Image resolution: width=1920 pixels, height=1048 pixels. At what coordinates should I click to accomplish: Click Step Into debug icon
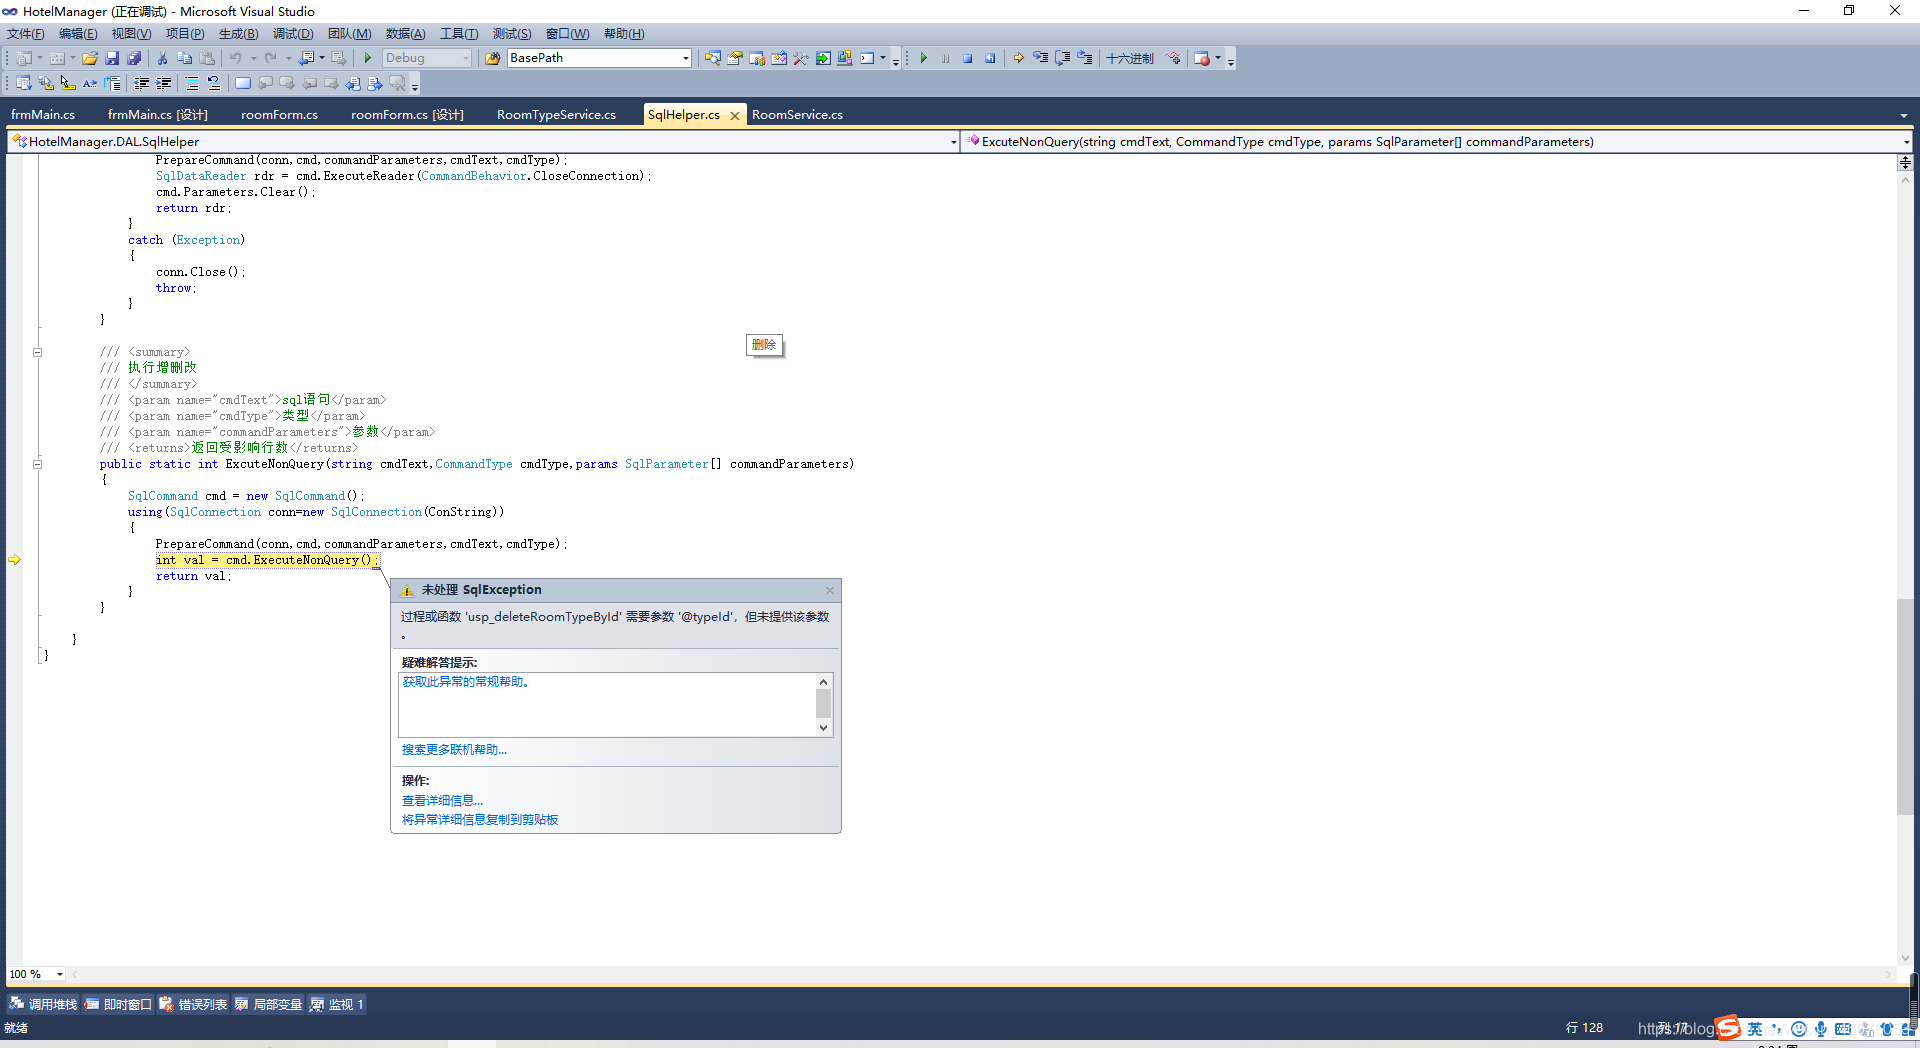pyautogui.click(x=1041, y=59)
